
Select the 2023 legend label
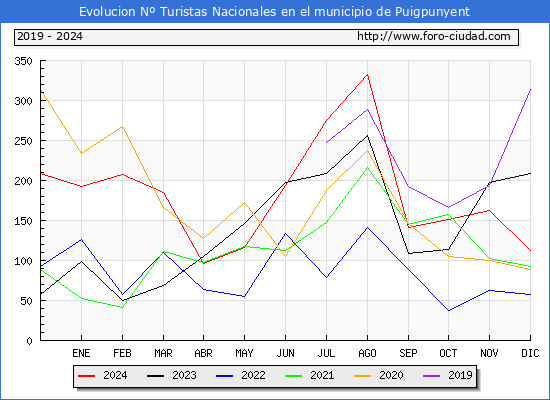[x=184, y=375]
